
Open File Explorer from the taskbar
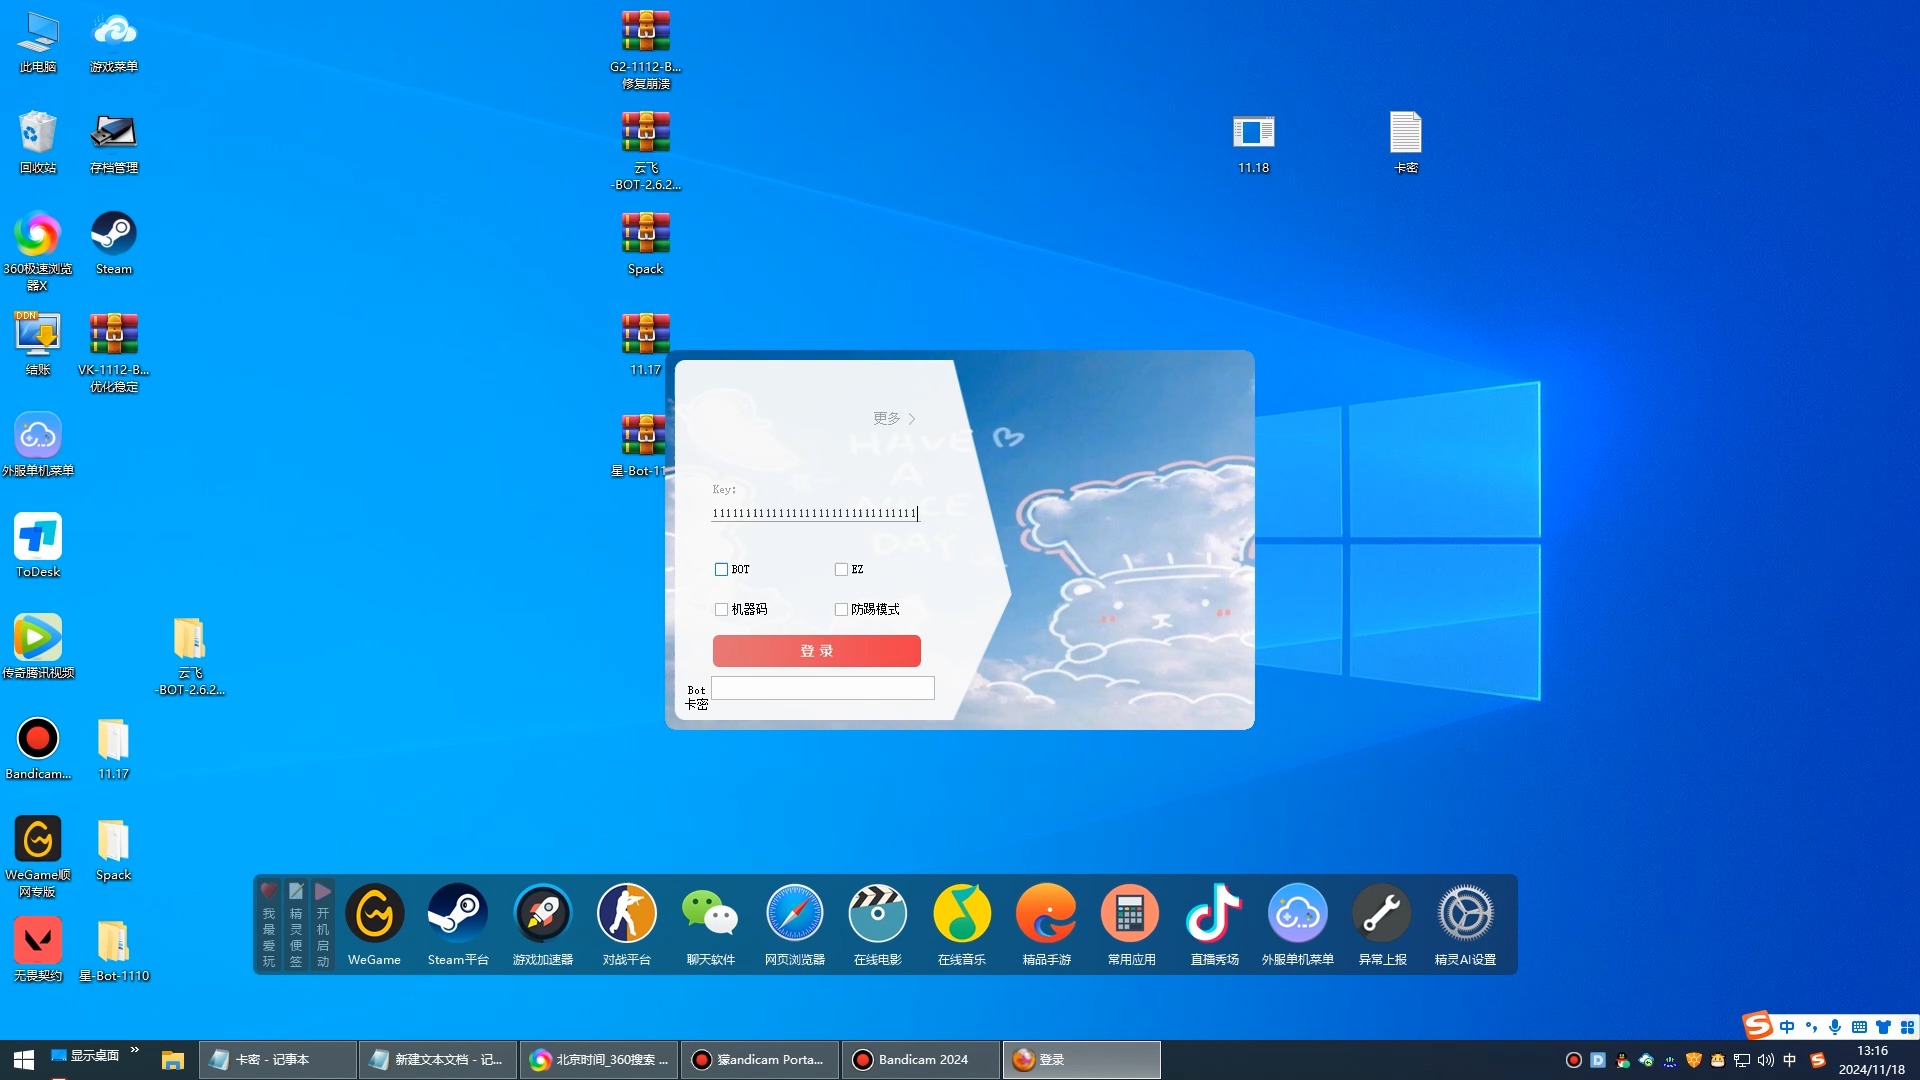tap(173, 1059)
